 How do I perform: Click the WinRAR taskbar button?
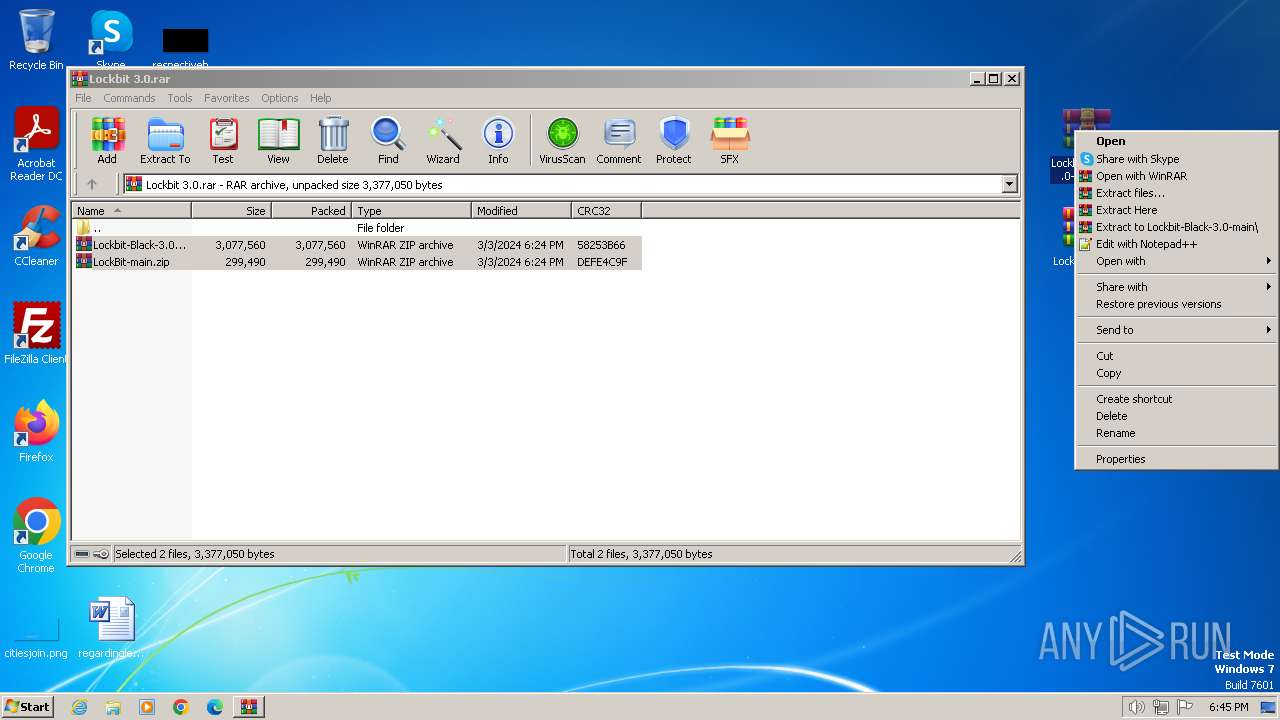(x=248, y=707)
